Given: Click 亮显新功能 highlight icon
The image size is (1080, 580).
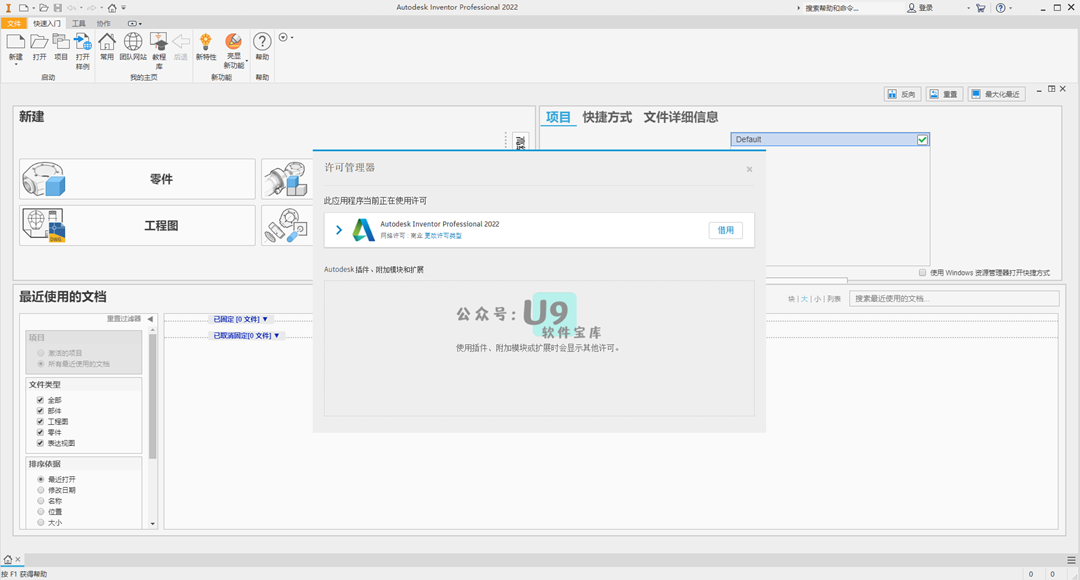Looking at the screenshot, I should [233, 42].
